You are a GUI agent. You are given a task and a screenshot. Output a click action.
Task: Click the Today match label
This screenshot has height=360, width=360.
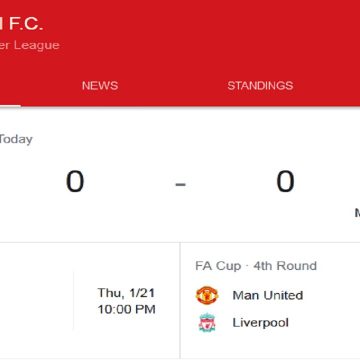point(16,139)
